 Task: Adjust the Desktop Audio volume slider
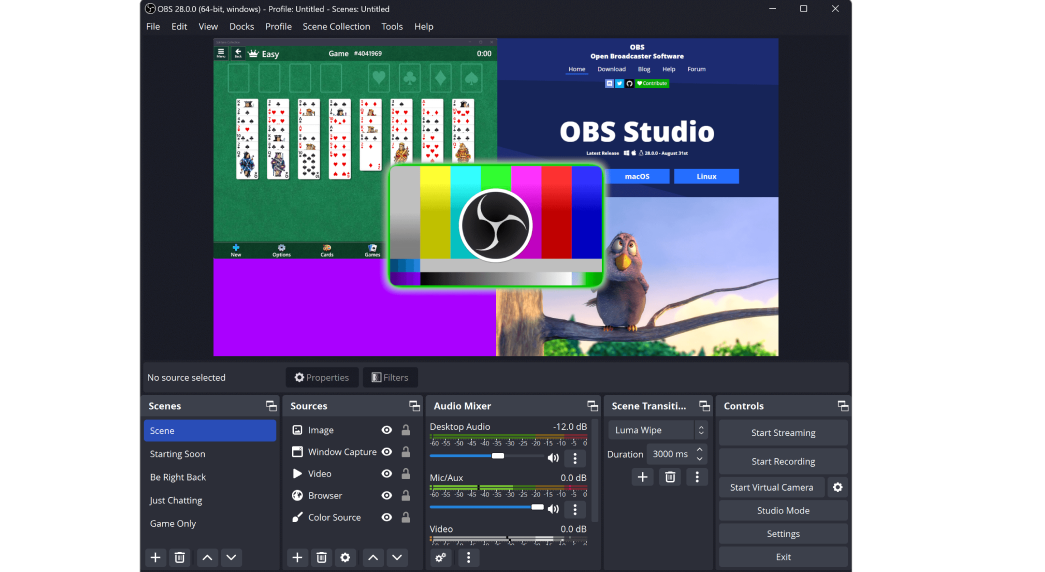487,456
